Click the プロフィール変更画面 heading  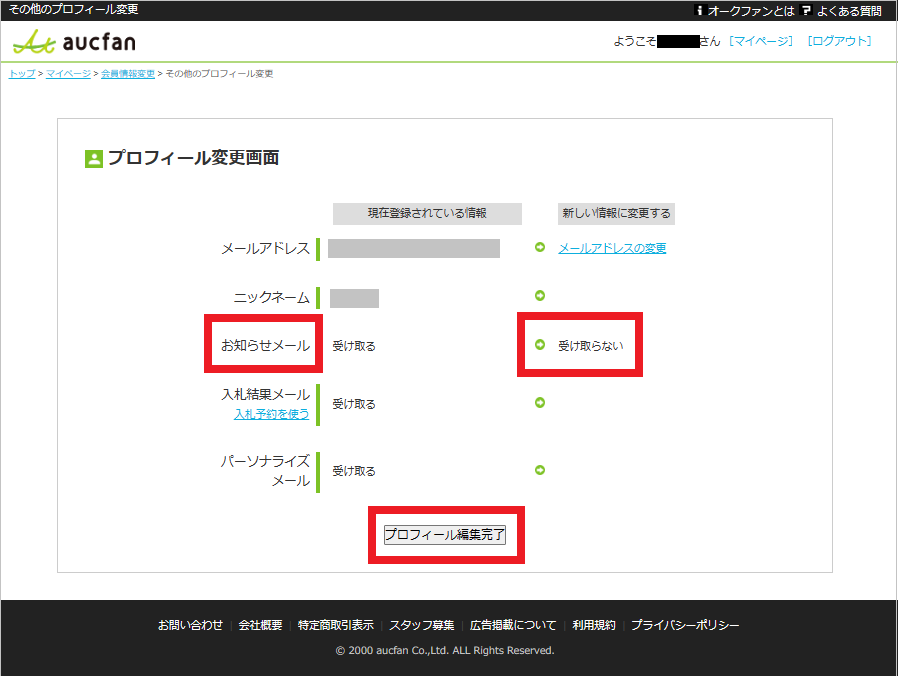[194, 158]
